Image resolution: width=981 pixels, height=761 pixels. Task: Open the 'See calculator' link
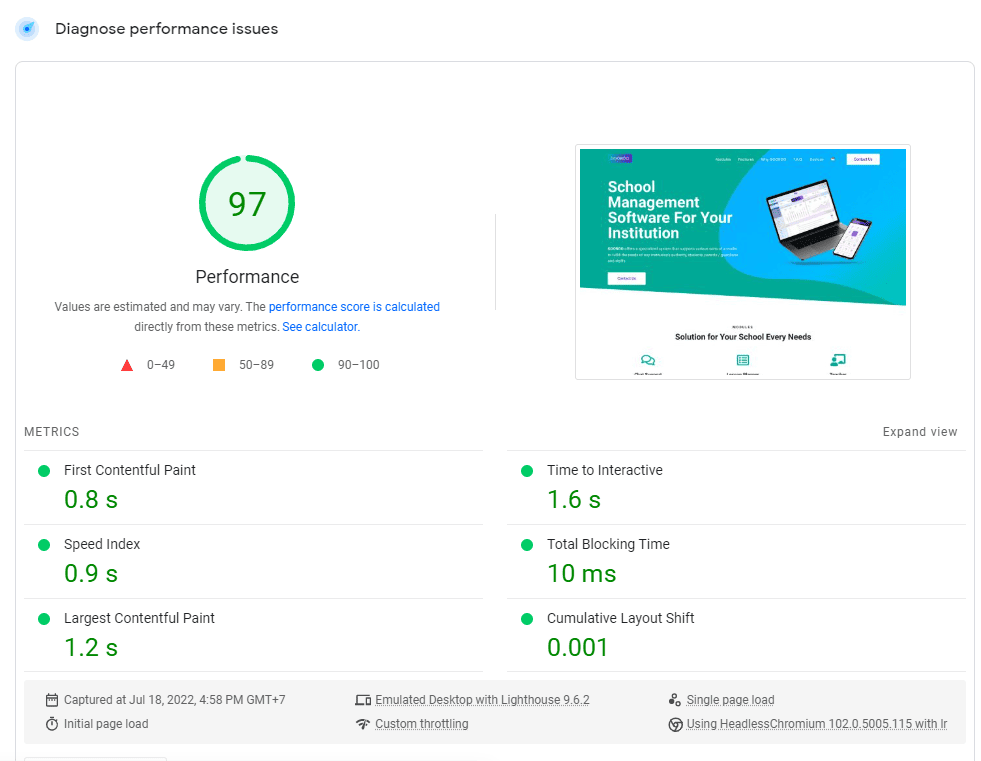tap(320, 327)
